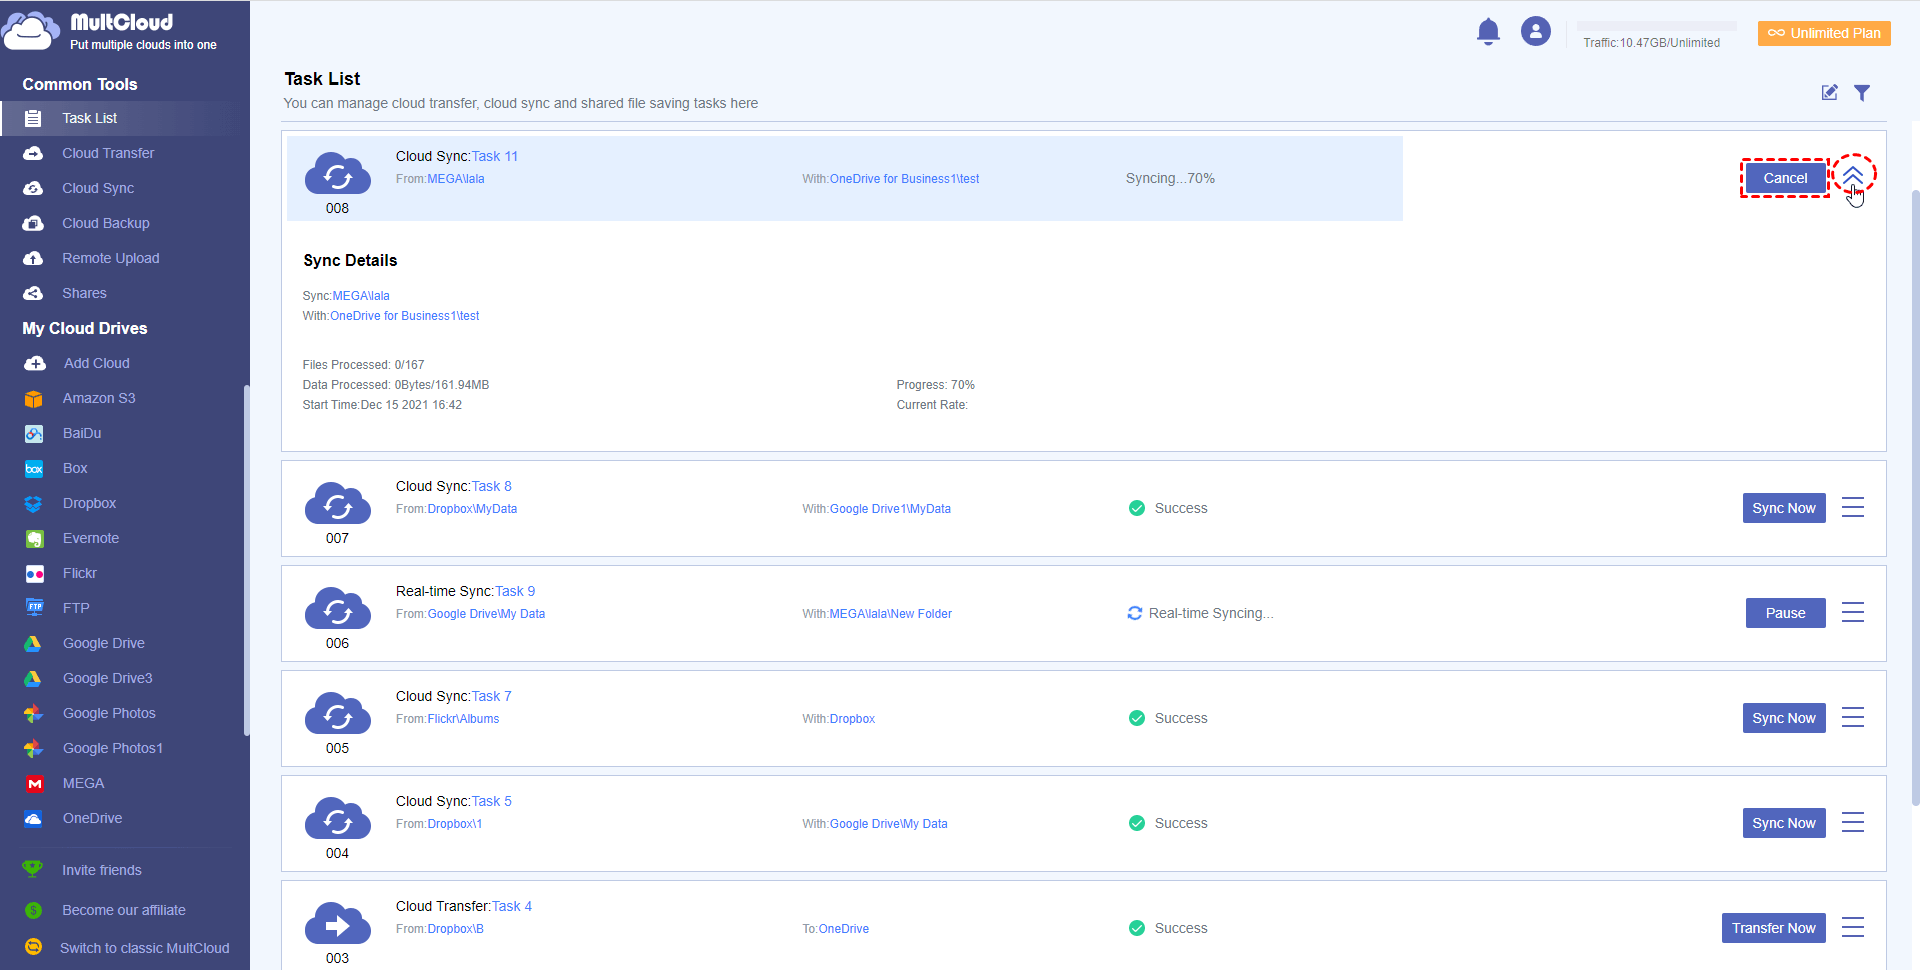Open the options menu for Task 8
The height and width of the screenshot is (970, 1920).
click(1852, 508)
